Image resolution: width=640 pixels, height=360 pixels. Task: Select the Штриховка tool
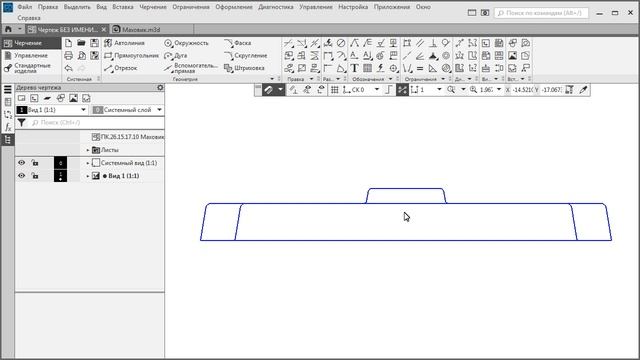244,68
